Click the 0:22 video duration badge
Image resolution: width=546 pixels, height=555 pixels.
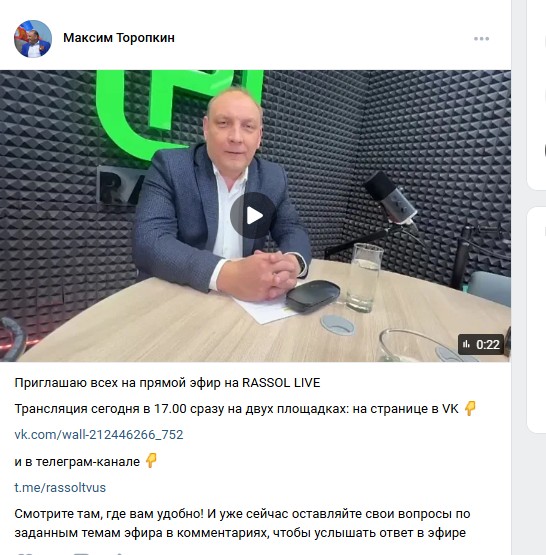click(x=481, y=344)
